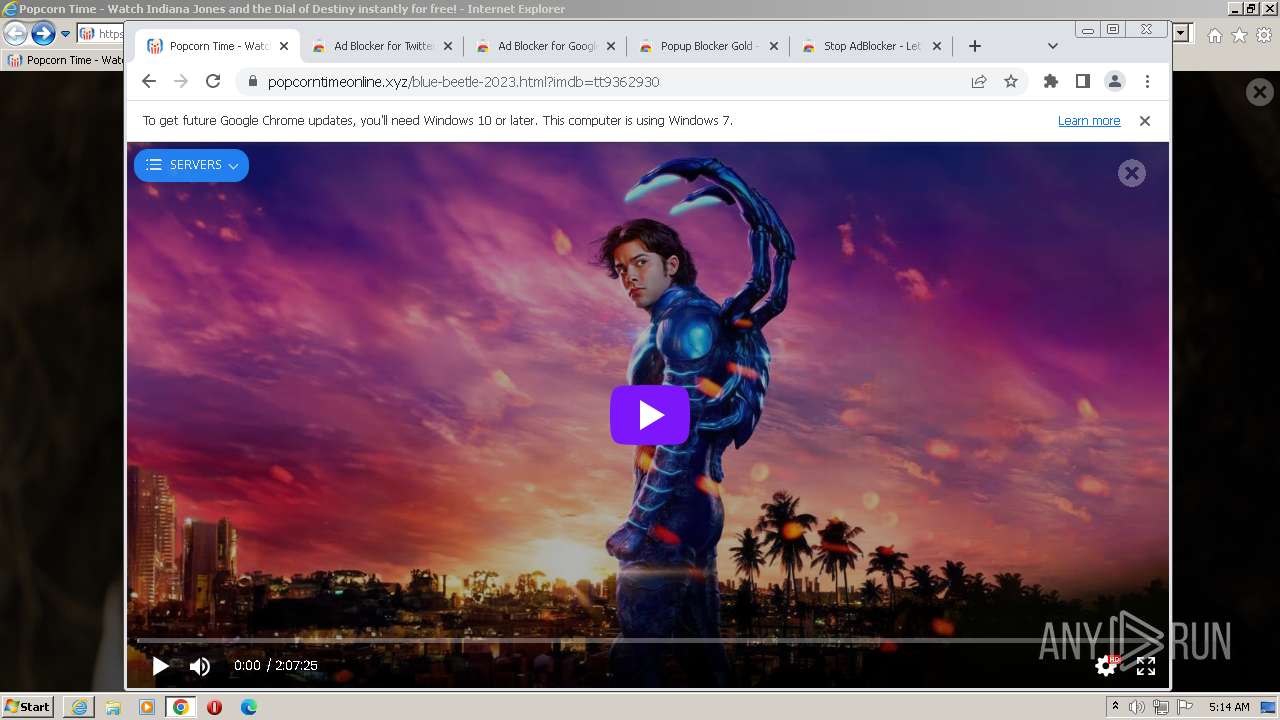Viewport: 1280px width, 720px height.
Task: Go back in Internet Explorer window
Action: [x=15, y=33]
